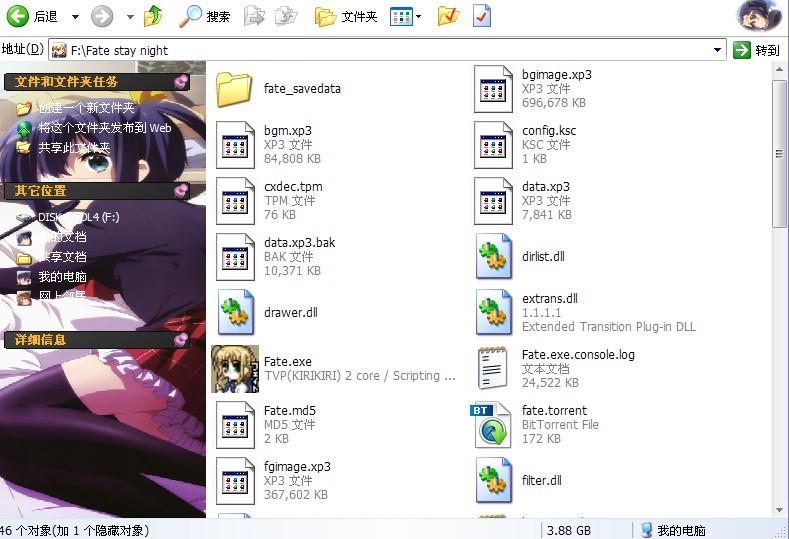Click the gray Forward arrow button

coord(102,16)
